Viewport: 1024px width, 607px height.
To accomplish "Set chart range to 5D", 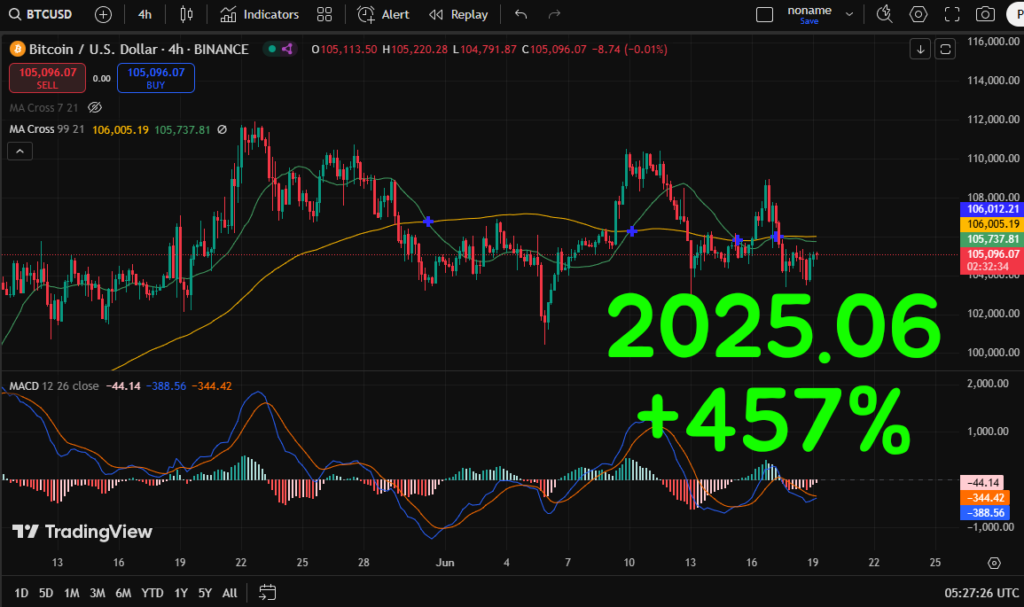I will pyautogui.click(x=46, y=593).
